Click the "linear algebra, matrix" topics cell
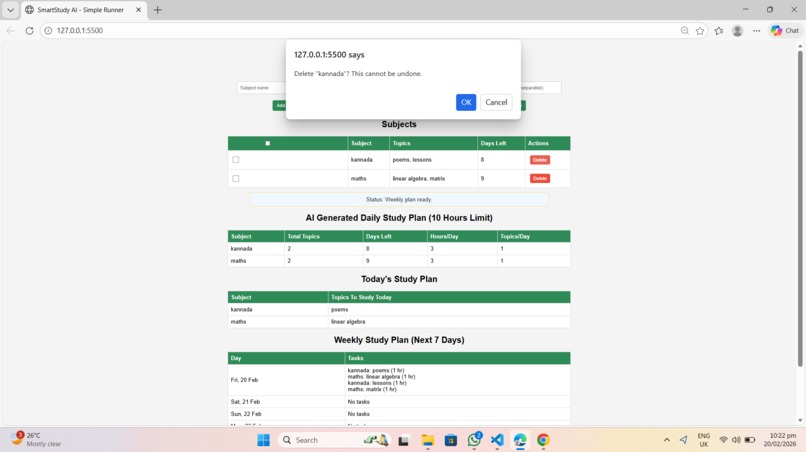The height and width of the screenshot is (452, 806). point(433,178)
